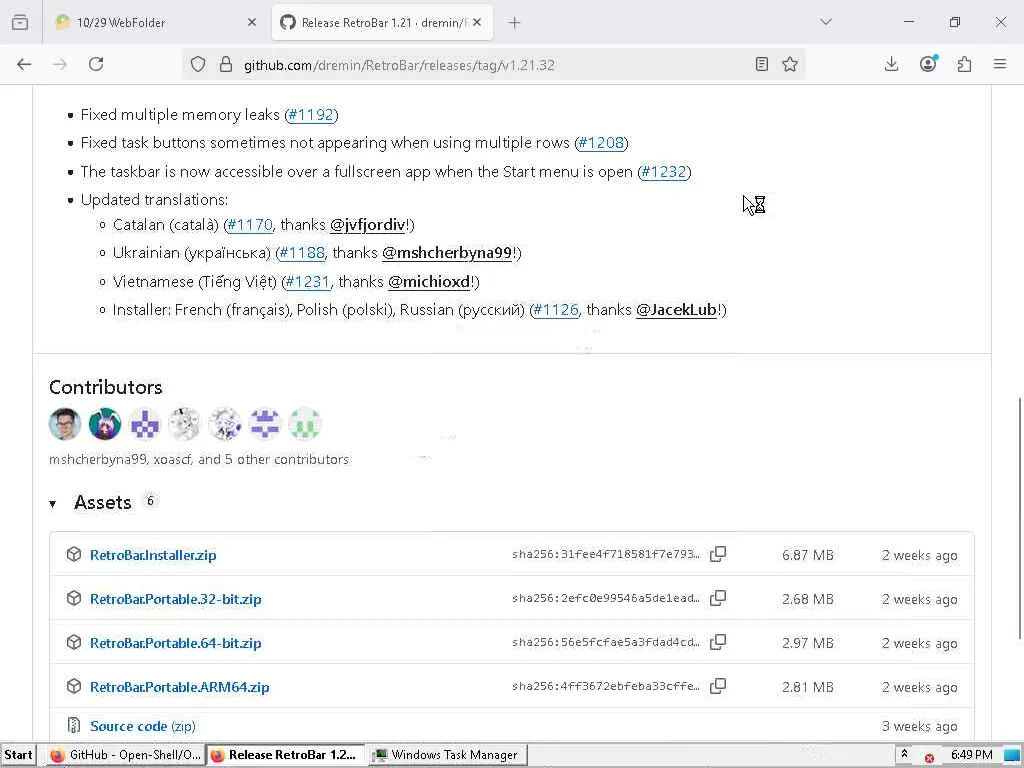Collapse the Assets section triangle
The image size is (1024, 768).
click(53, 504)
